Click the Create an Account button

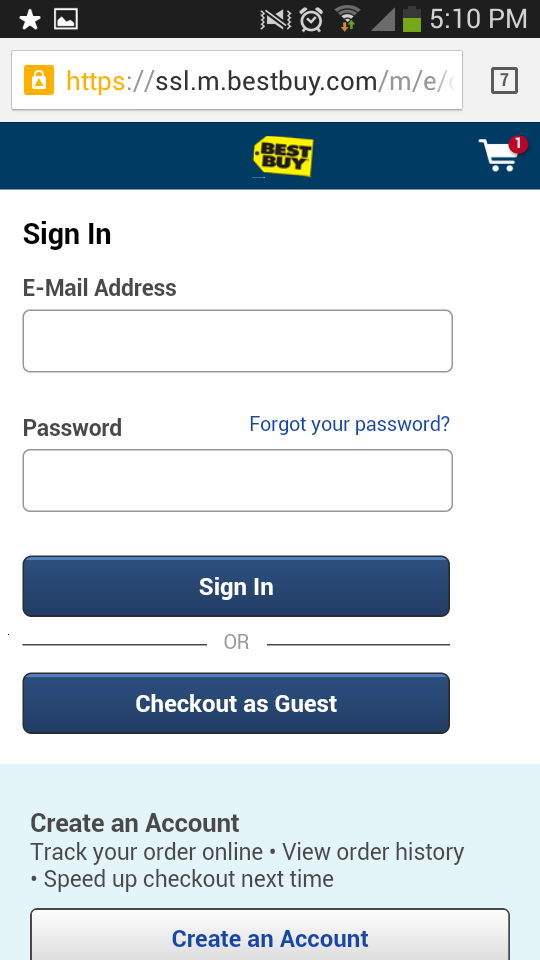pos(270,936)
